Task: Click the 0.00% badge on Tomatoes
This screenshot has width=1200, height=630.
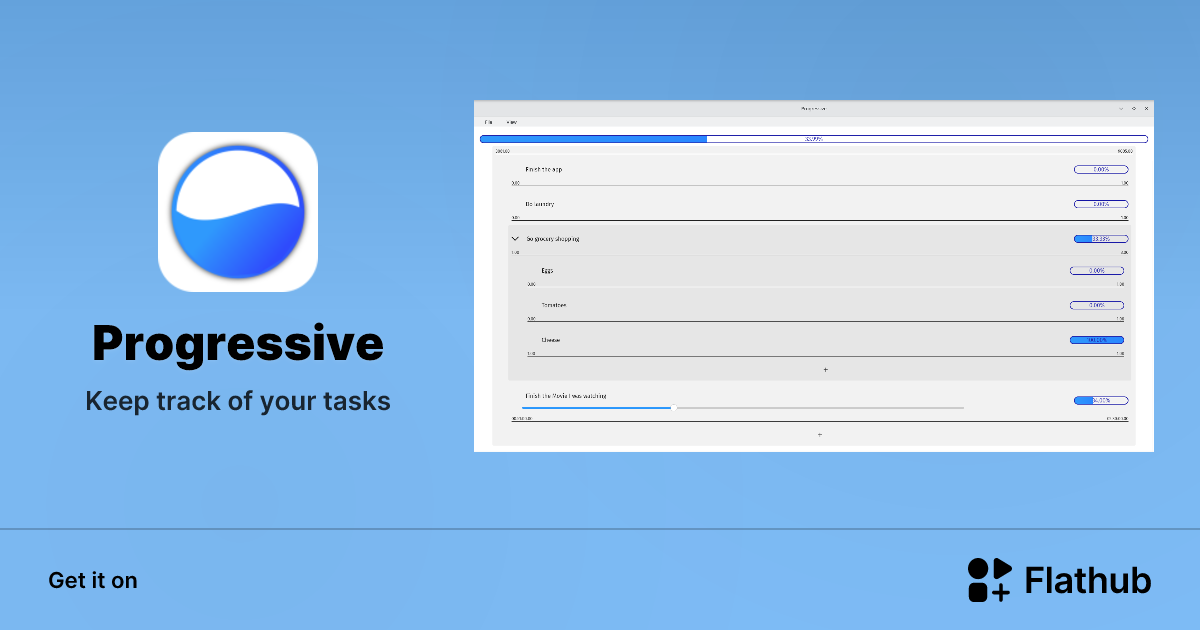Action: coord(1097,305)
